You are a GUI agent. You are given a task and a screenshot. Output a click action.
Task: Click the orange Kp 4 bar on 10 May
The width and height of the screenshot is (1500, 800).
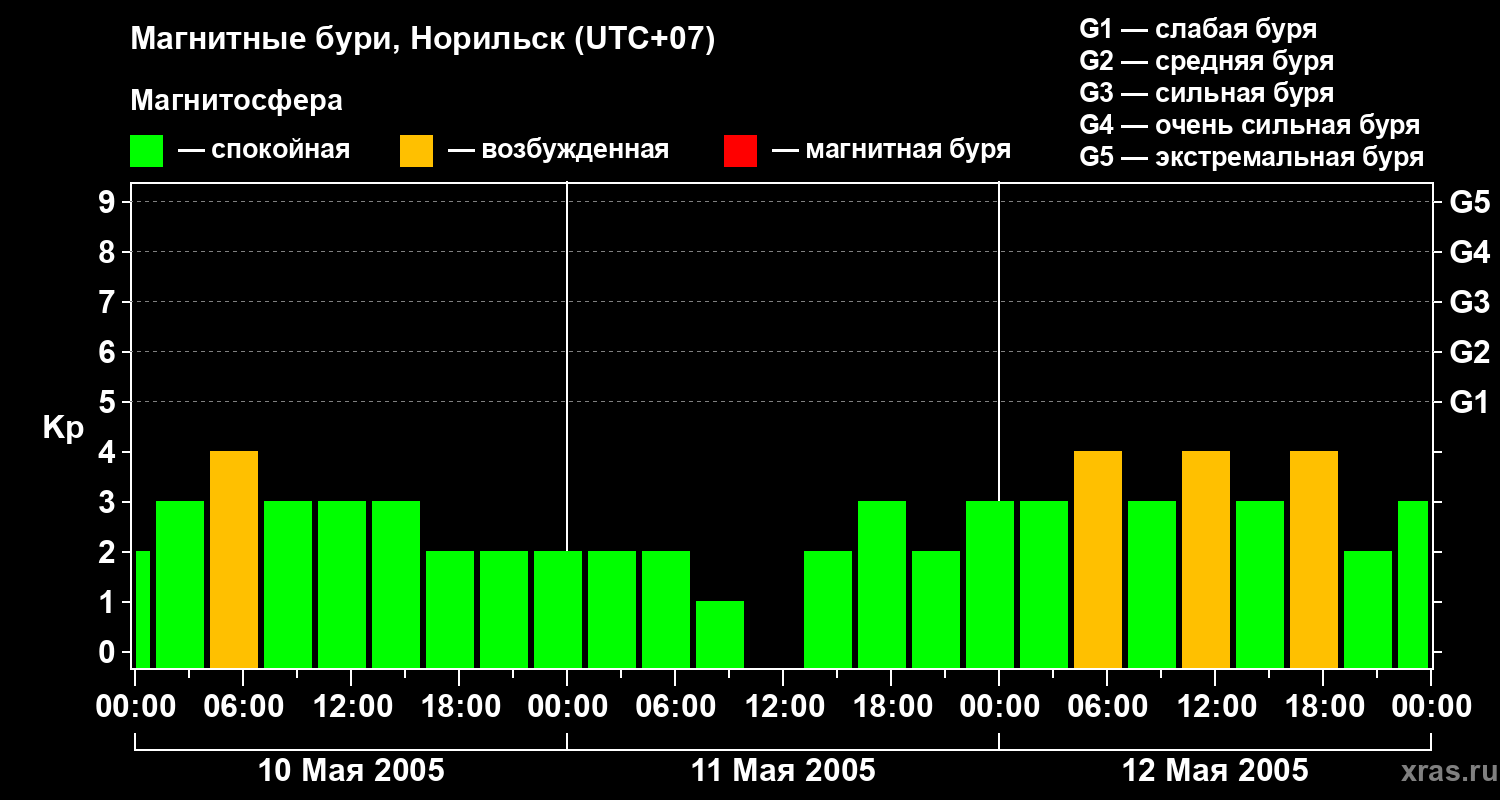[x=234, y=559]
